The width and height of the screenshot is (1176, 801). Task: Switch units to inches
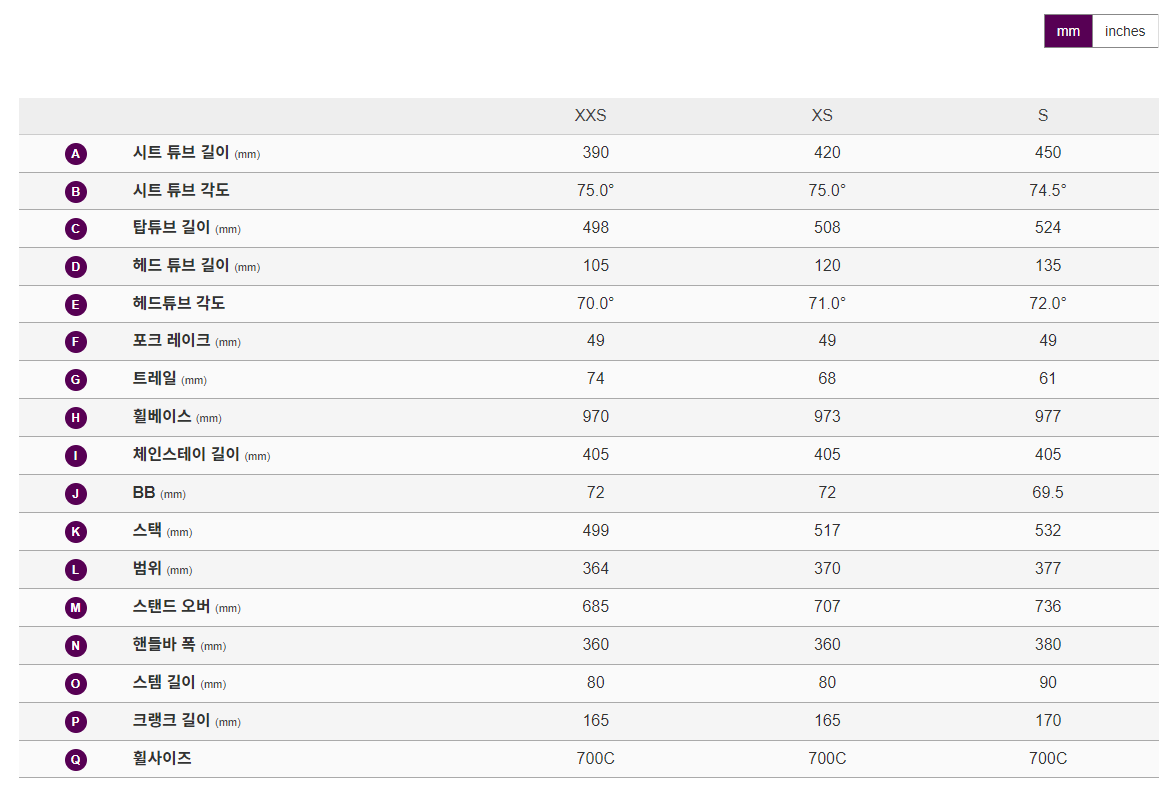(1125, 31)
